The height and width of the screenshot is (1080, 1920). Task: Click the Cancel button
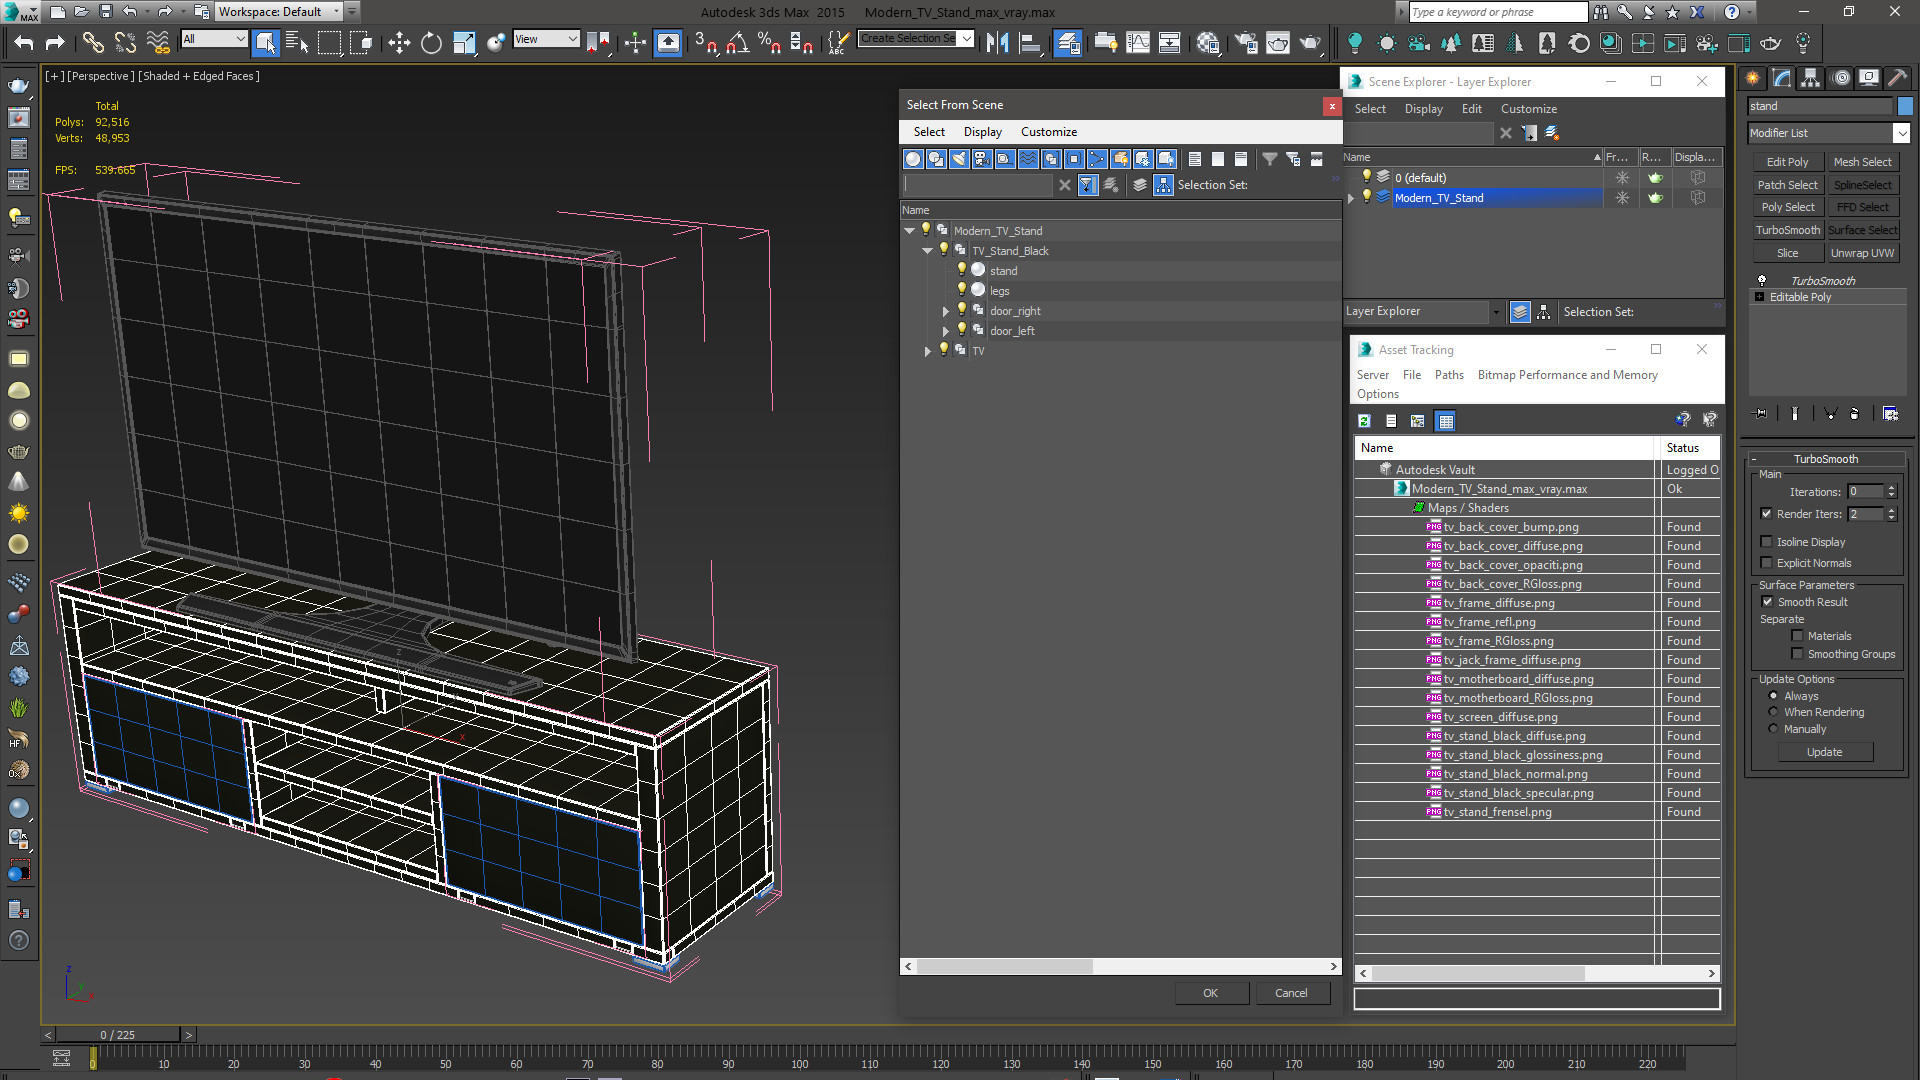click(1291, 993)
